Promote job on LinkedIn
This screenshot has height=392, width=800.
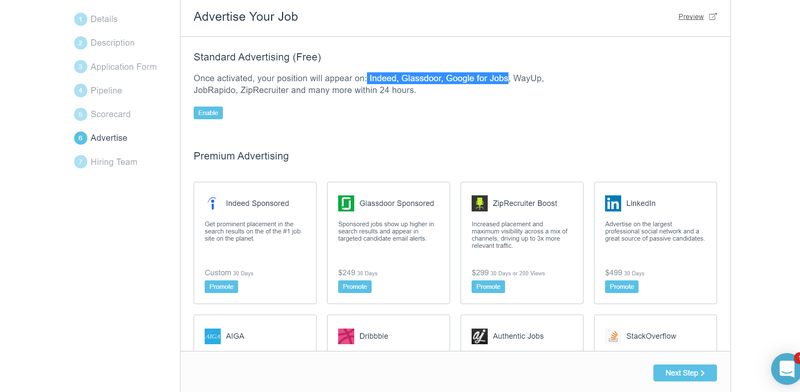[x=621, y=287]
